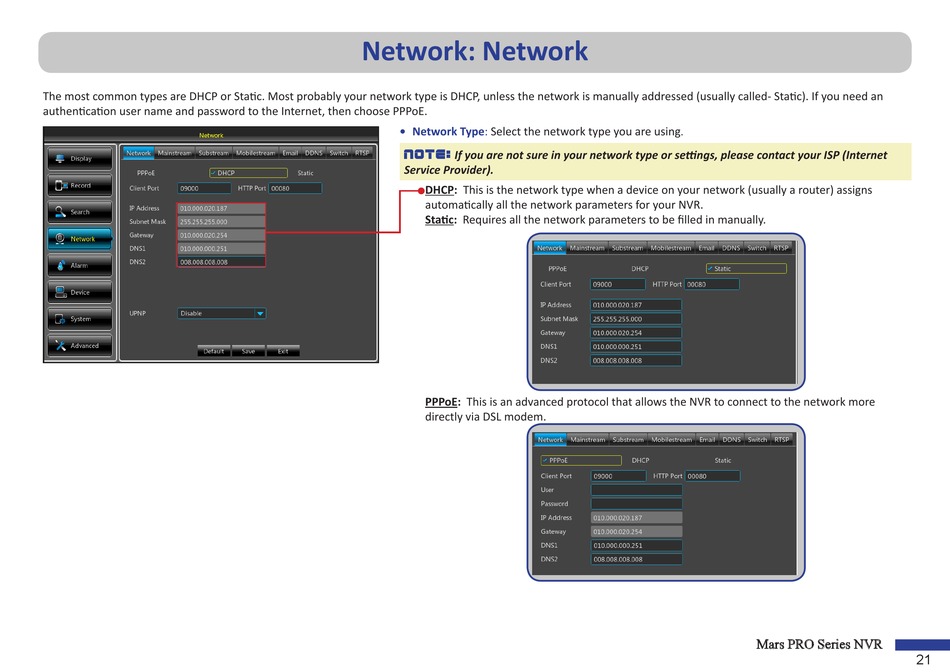Open the RTSP tab in the main window
950x672 pixels.
[362, 153]
